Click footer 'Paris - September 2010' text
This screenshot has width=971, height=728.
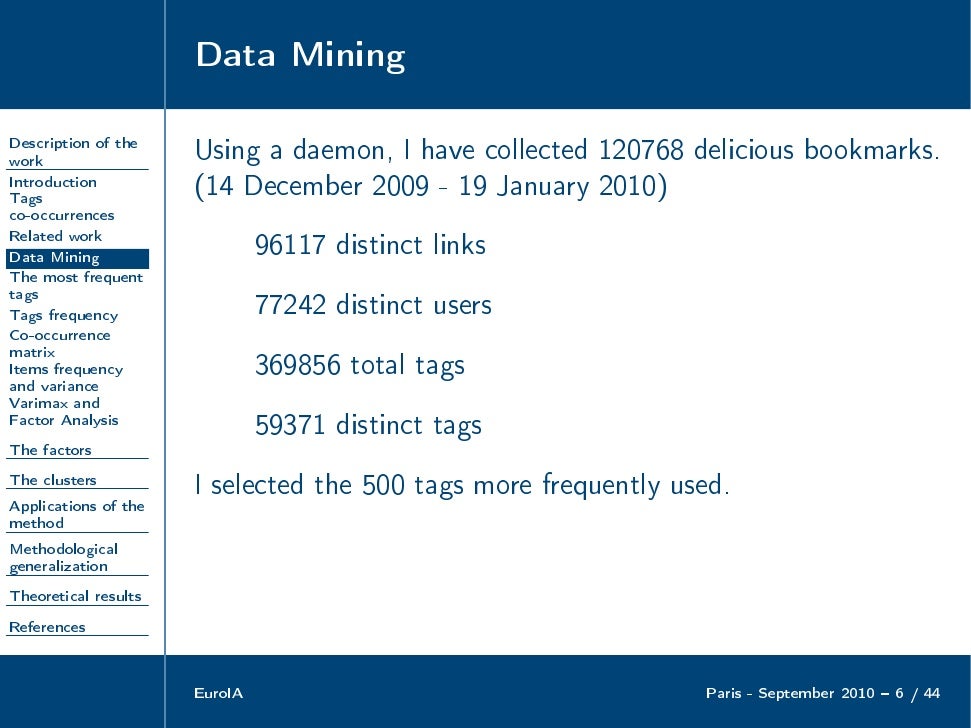click(790, 693)
